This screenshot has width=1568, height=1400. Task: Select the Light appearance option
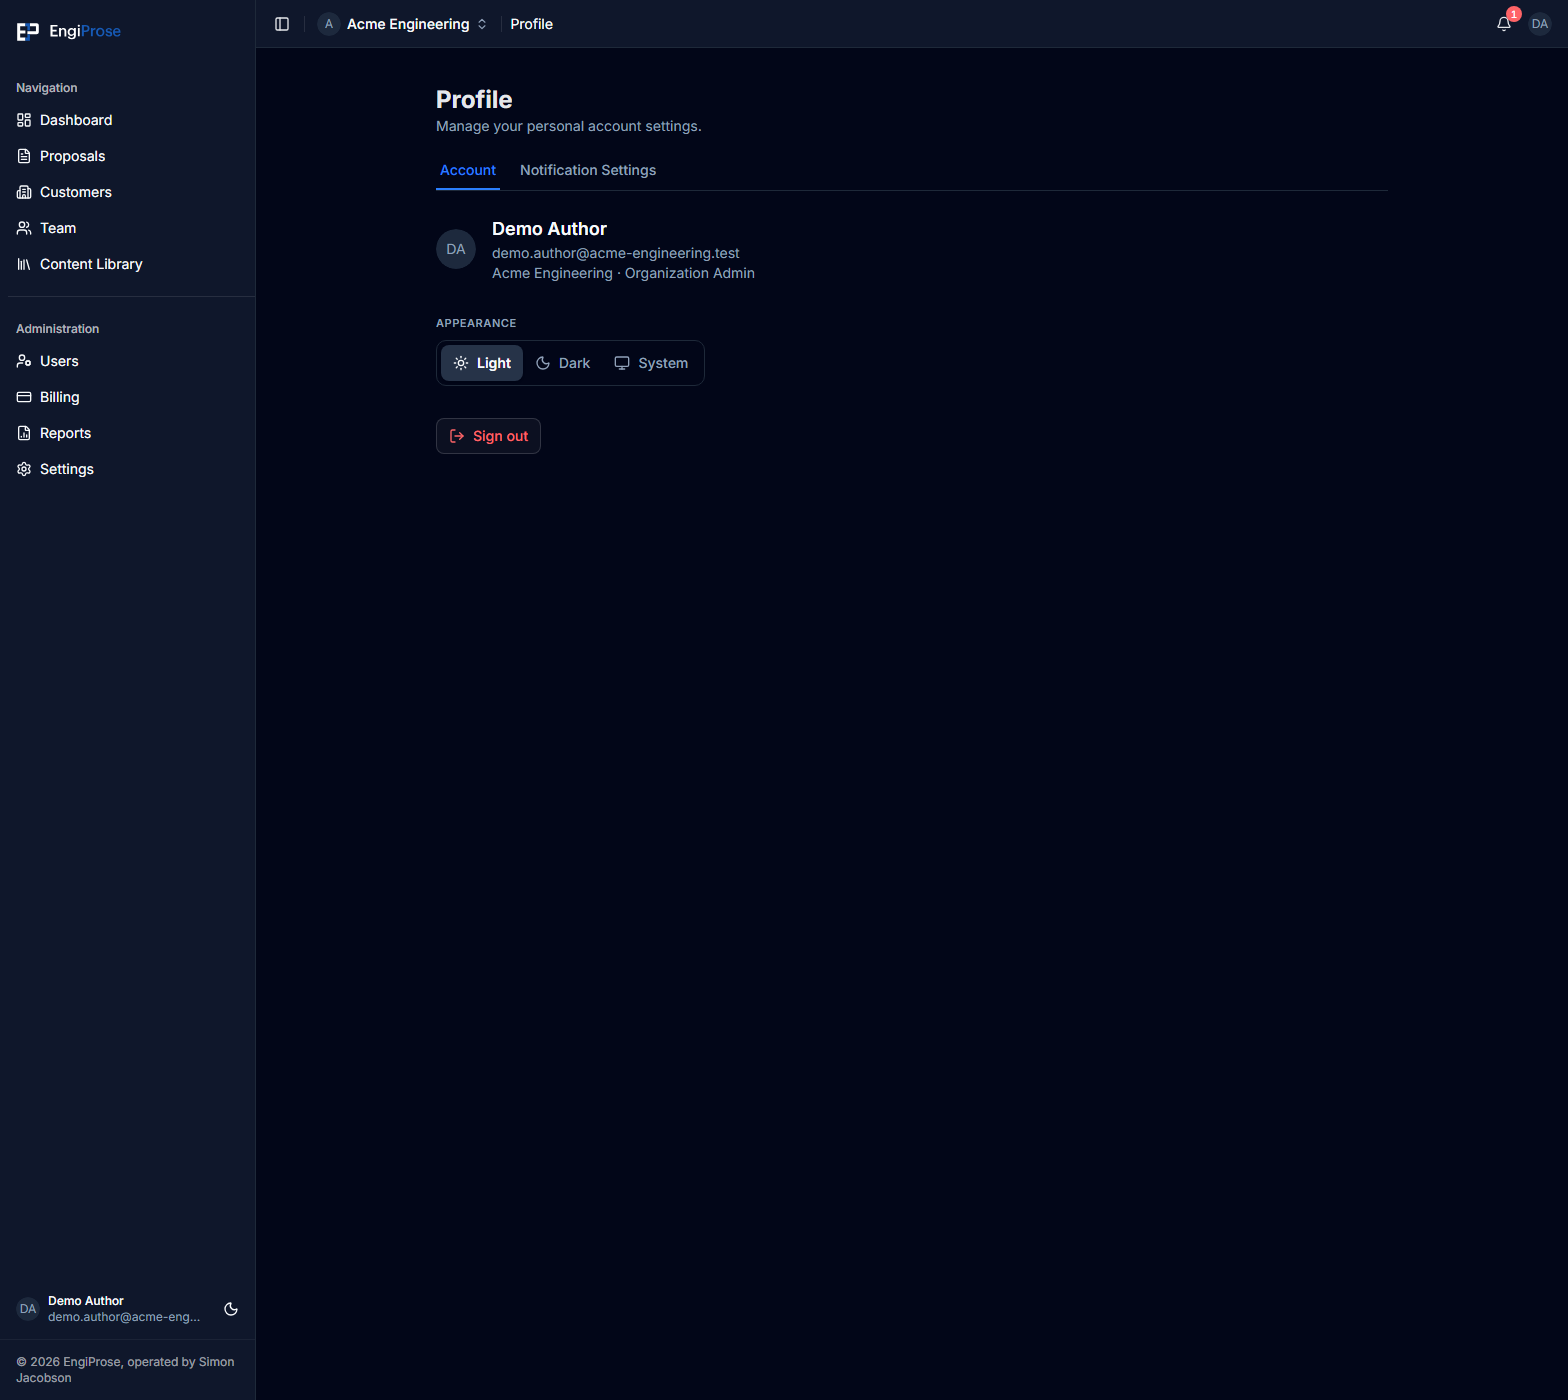[482, 363]
